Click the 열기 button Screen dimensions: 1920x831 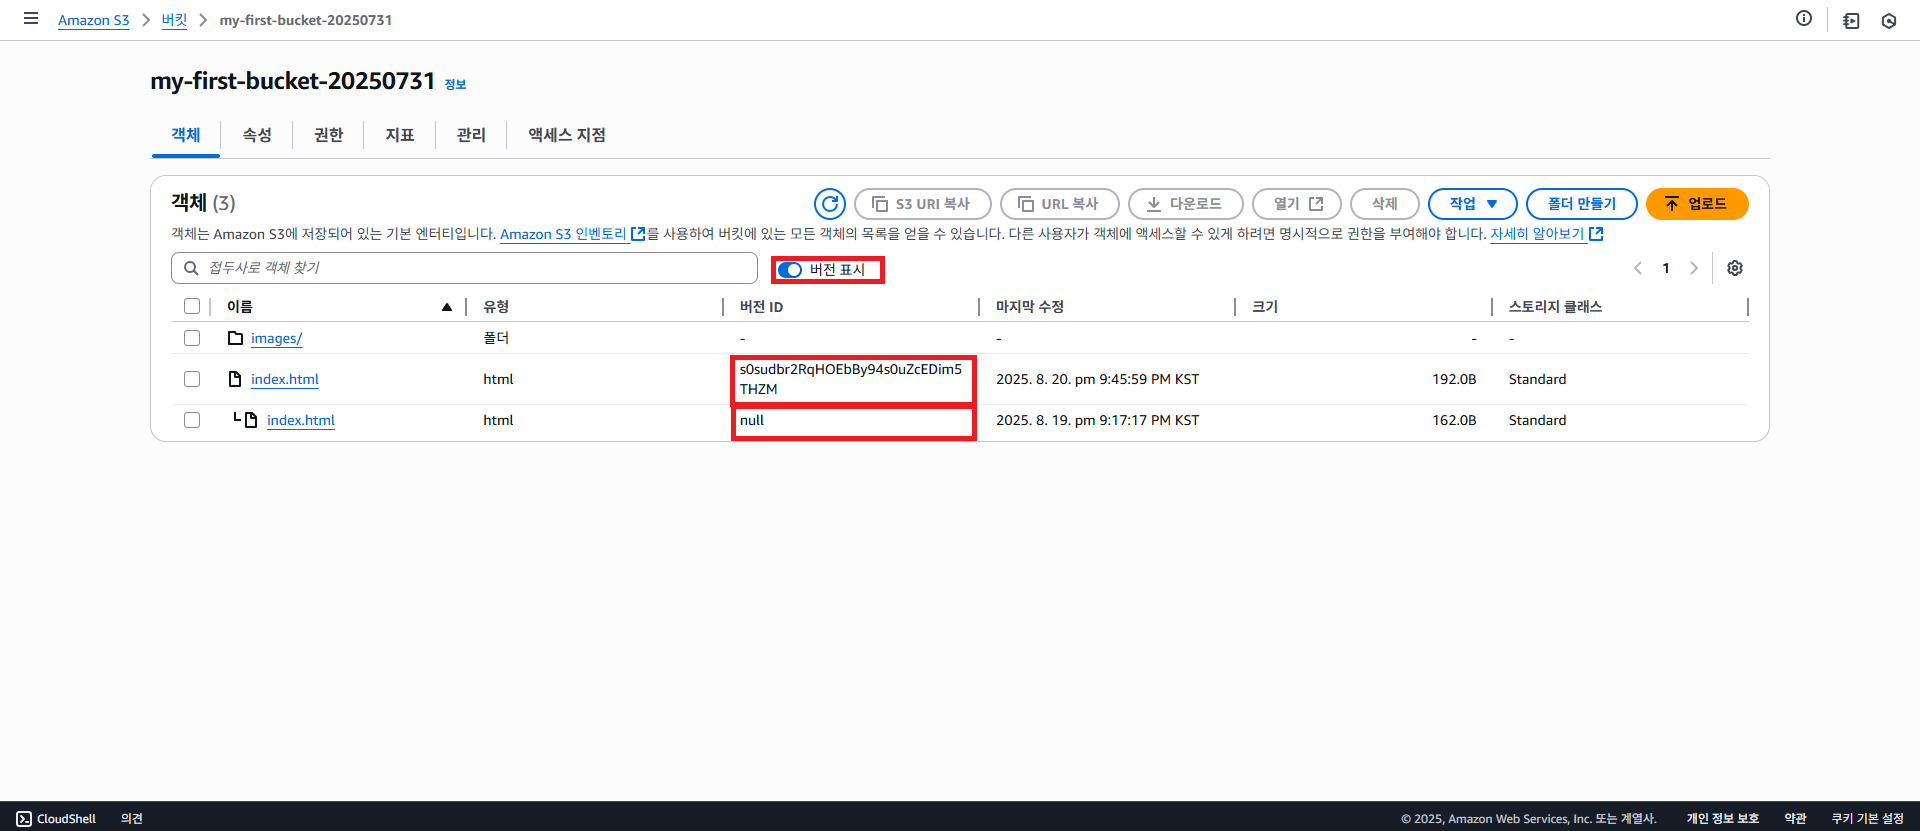[1297, 204]
